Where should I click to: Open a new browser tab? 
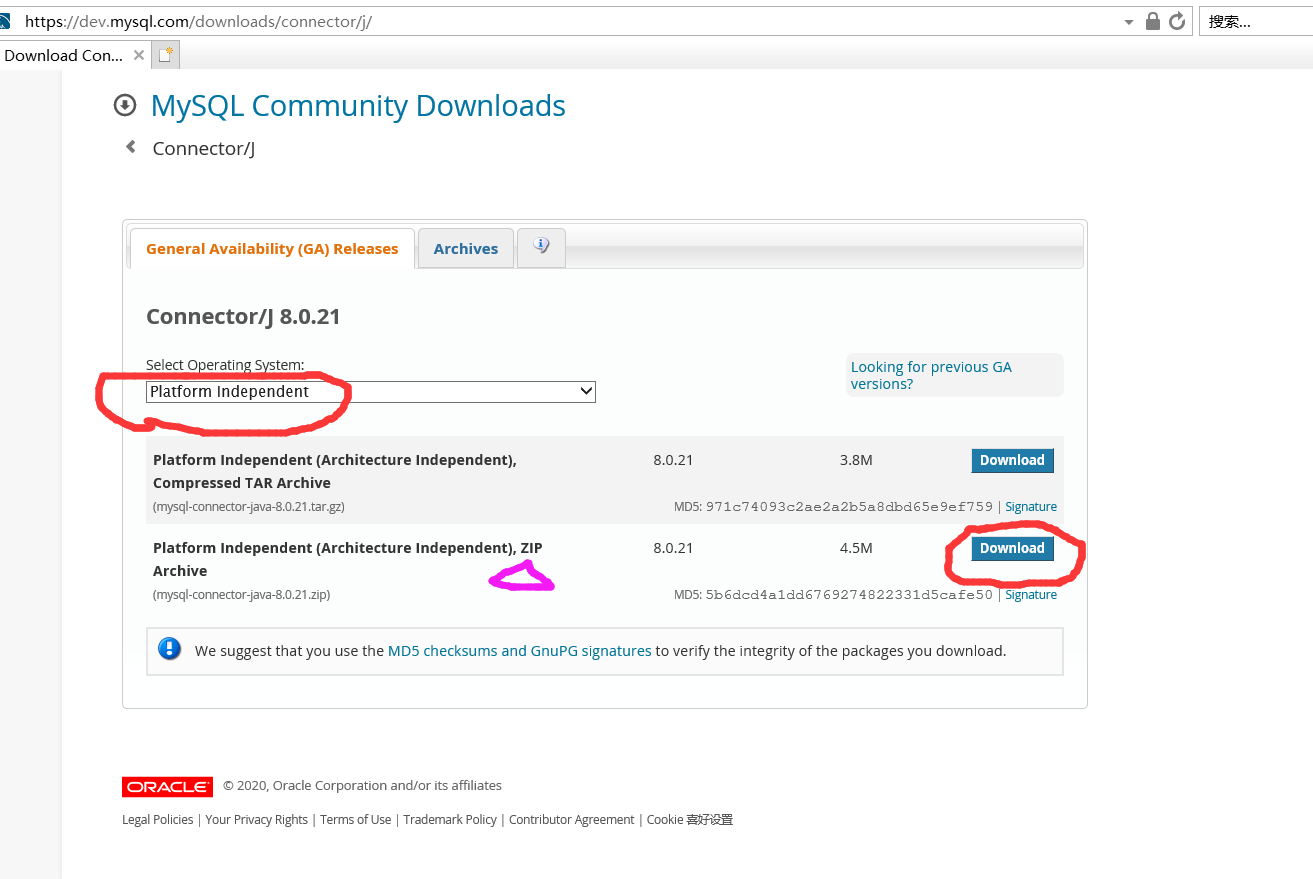[x=166, y=55]
